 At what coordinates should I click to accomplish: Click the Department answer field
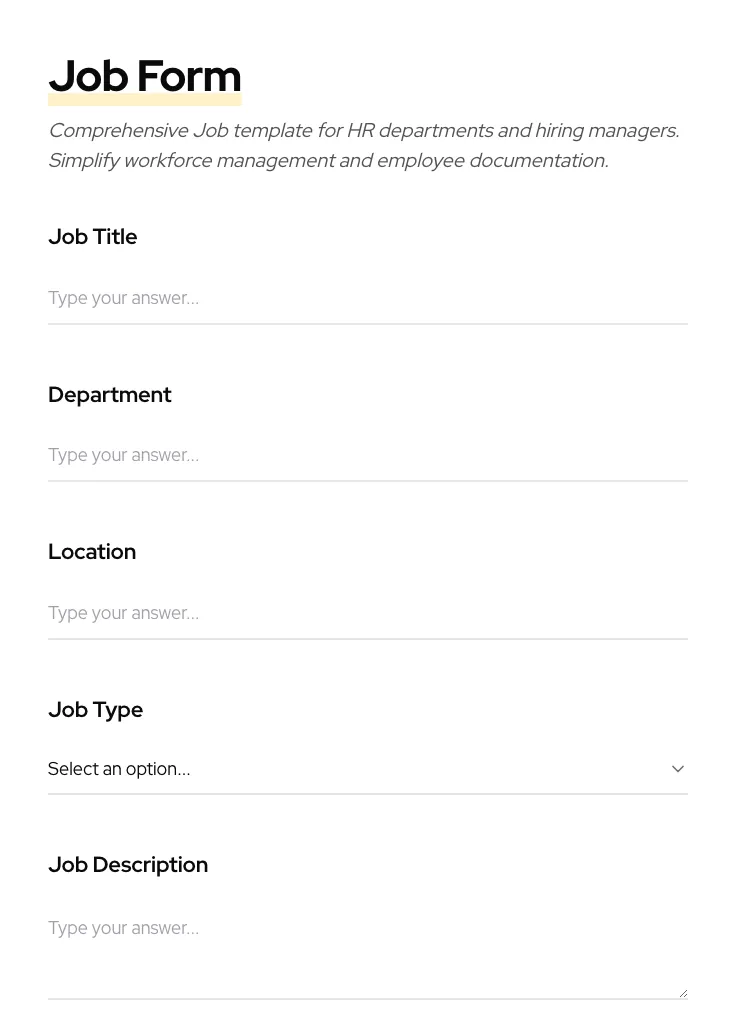pos(368,455)
